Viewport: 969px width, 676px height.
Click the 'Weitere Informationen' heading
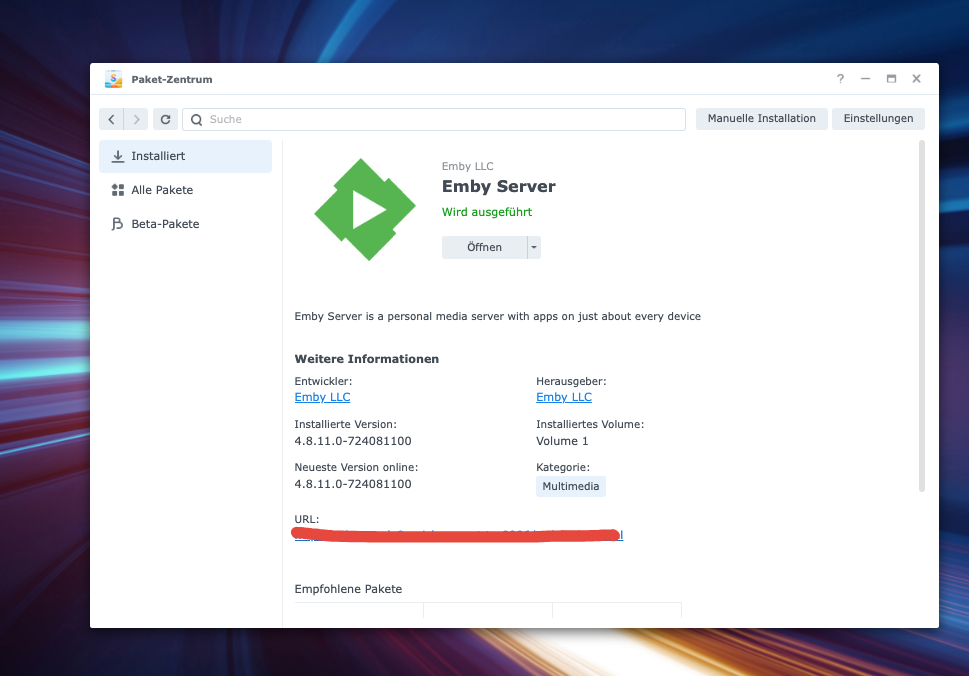click(366, 359)
